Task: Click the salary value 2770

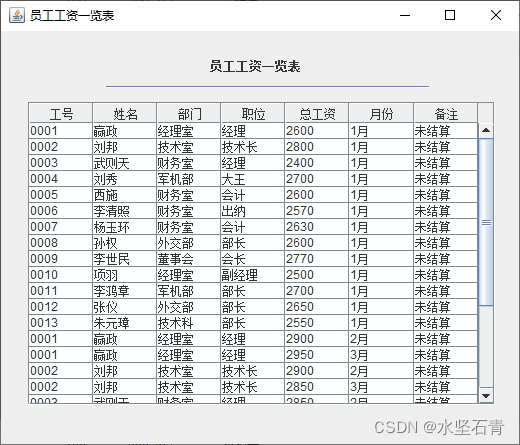Action: (x=317, y=259)
